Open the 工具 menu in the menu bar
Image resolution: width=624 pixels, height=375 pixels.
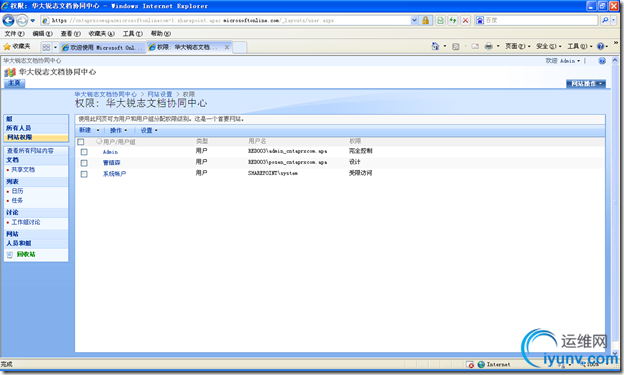[x=133, y=34]
